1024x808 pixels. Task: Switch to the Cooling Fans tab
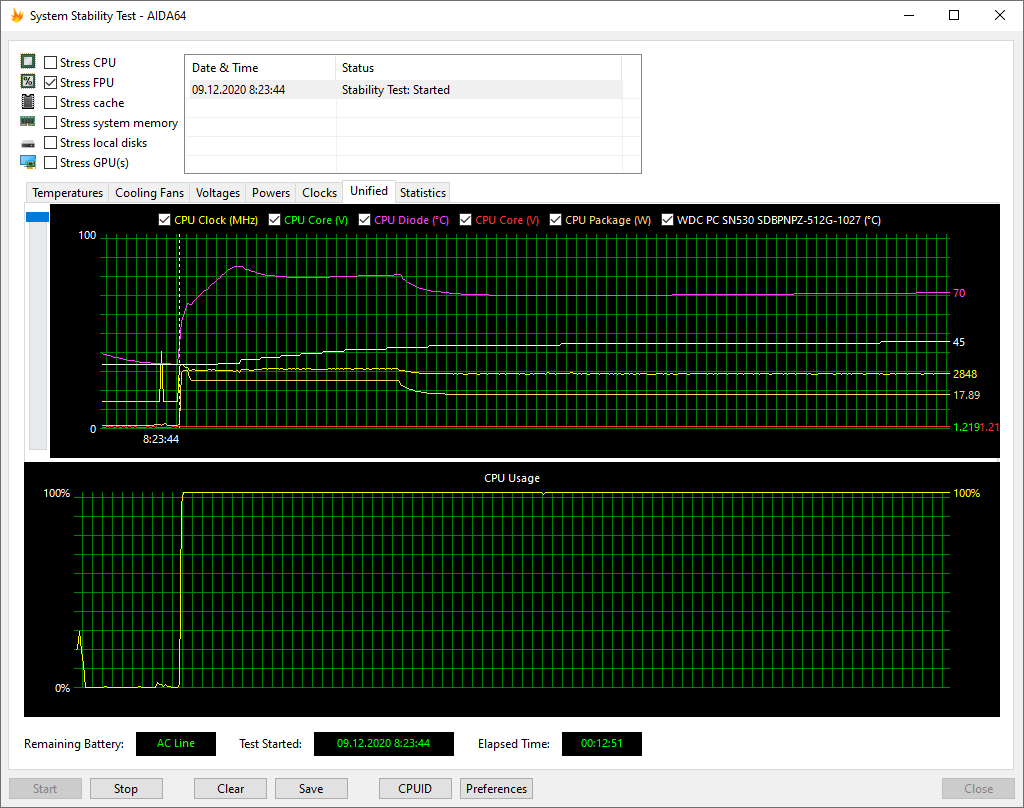coord(149,193)
